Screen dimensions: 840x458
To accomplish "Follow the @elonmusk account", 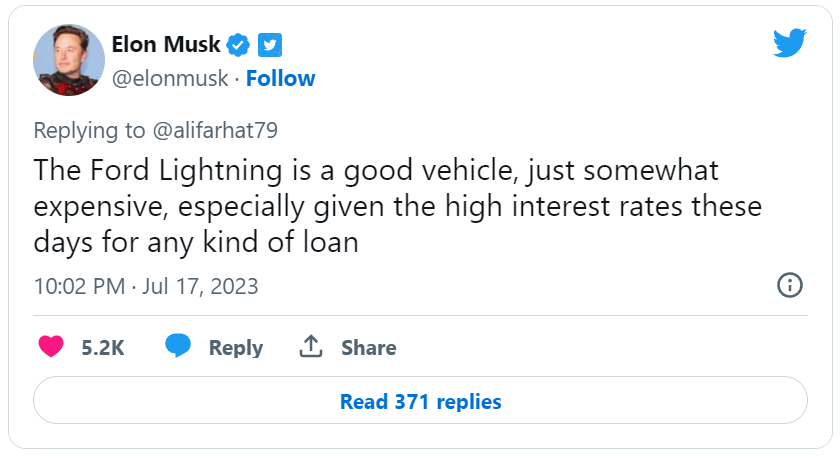I will 280,78.
